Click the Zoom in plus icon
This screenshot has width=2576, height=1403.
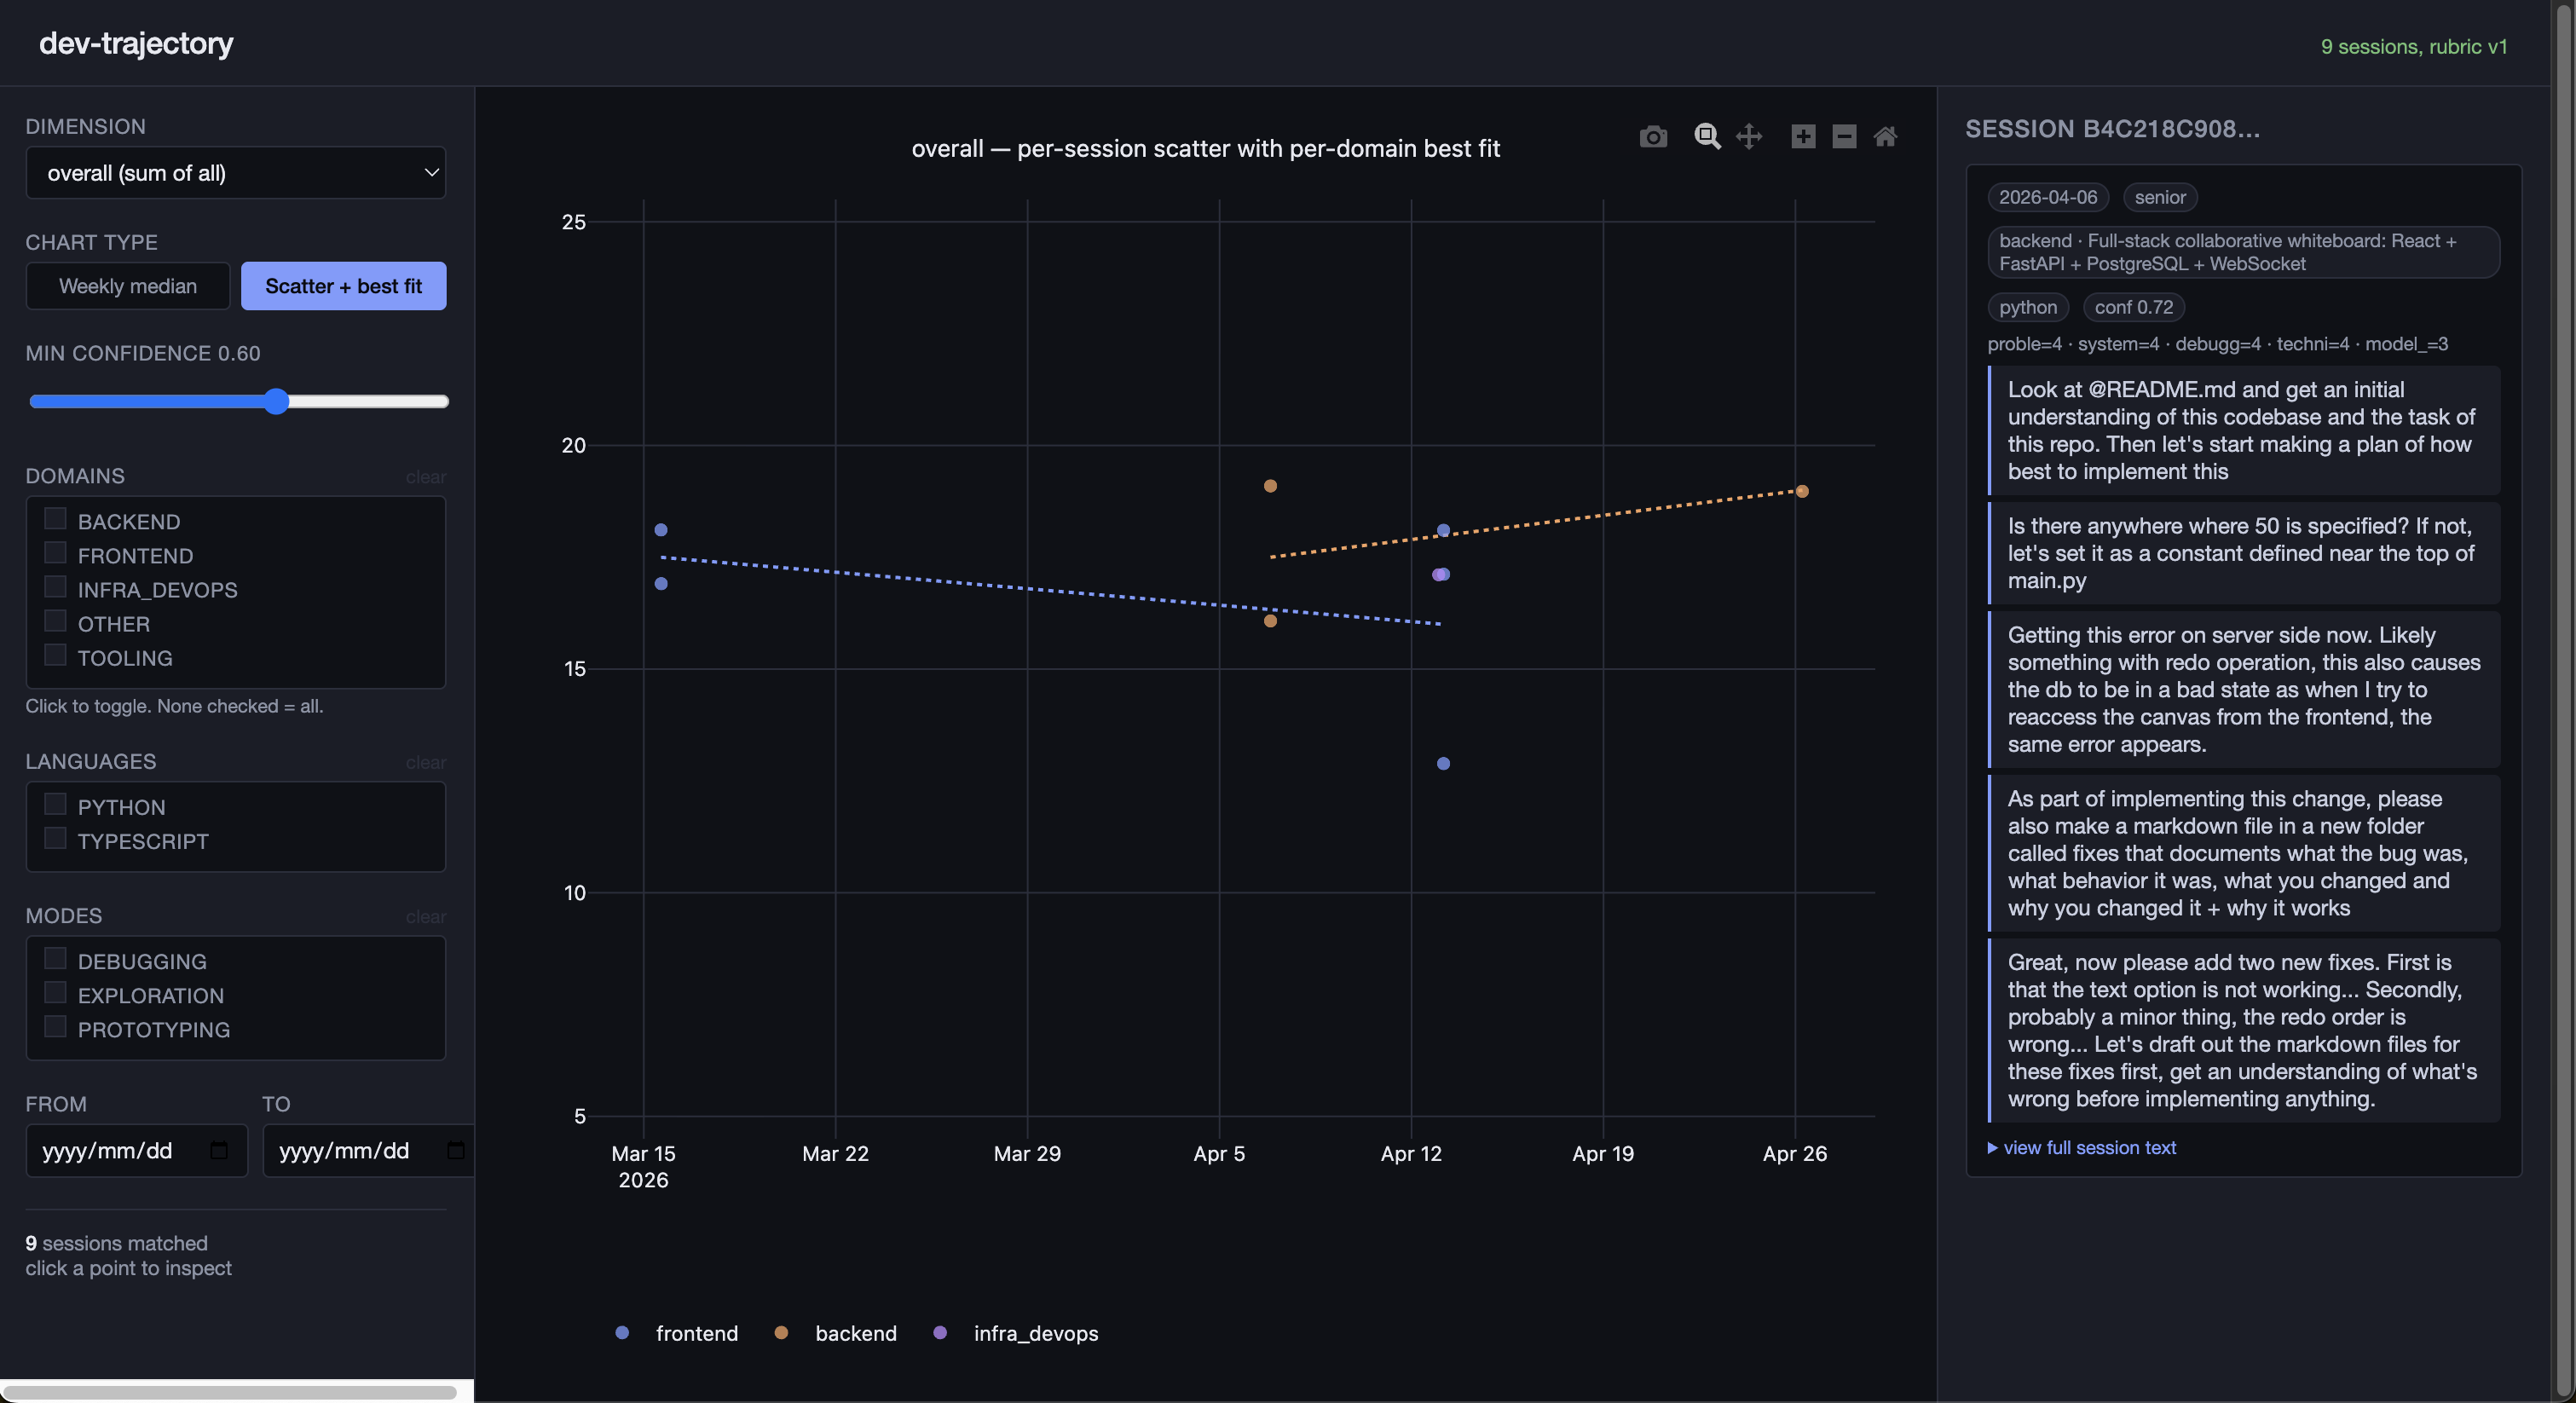tap(1803, 137)
